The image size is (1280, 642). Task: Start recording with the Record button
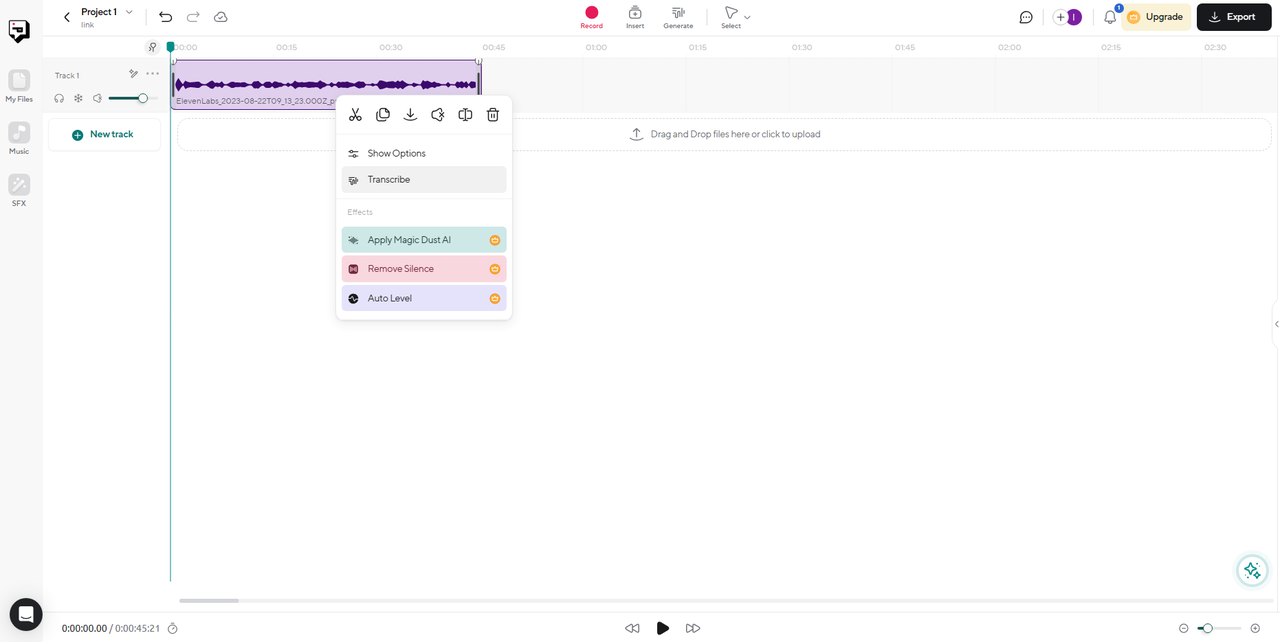(x=592, y=17)
